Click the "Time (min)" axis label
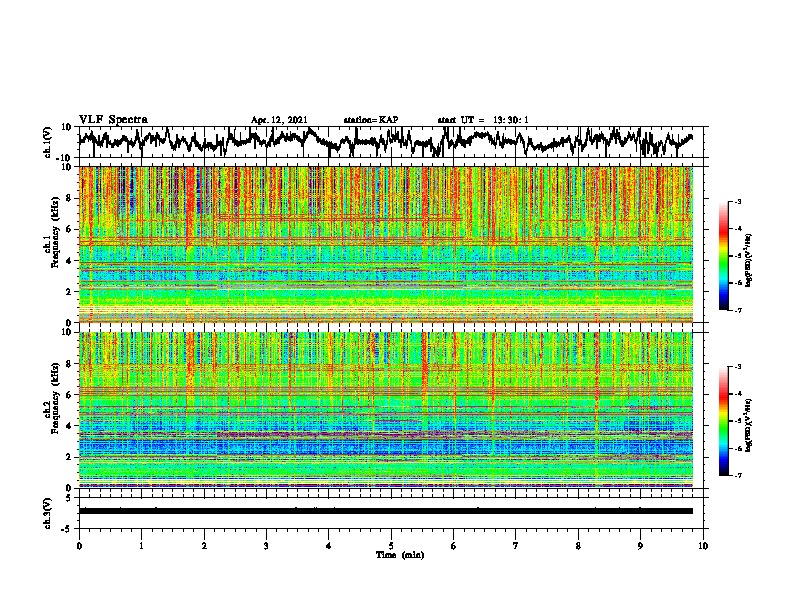 pos(400,555)
